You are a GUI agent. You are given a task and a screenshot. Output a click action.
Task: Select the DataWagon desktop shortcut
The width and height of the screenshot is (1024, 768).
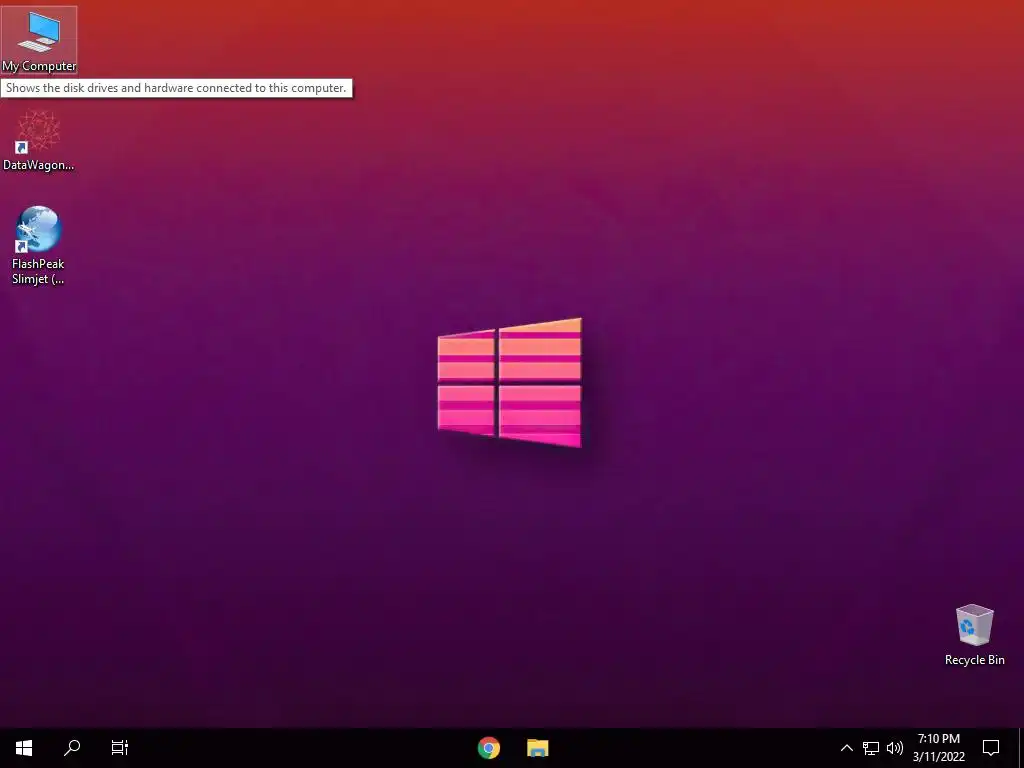tap(39, 140)
